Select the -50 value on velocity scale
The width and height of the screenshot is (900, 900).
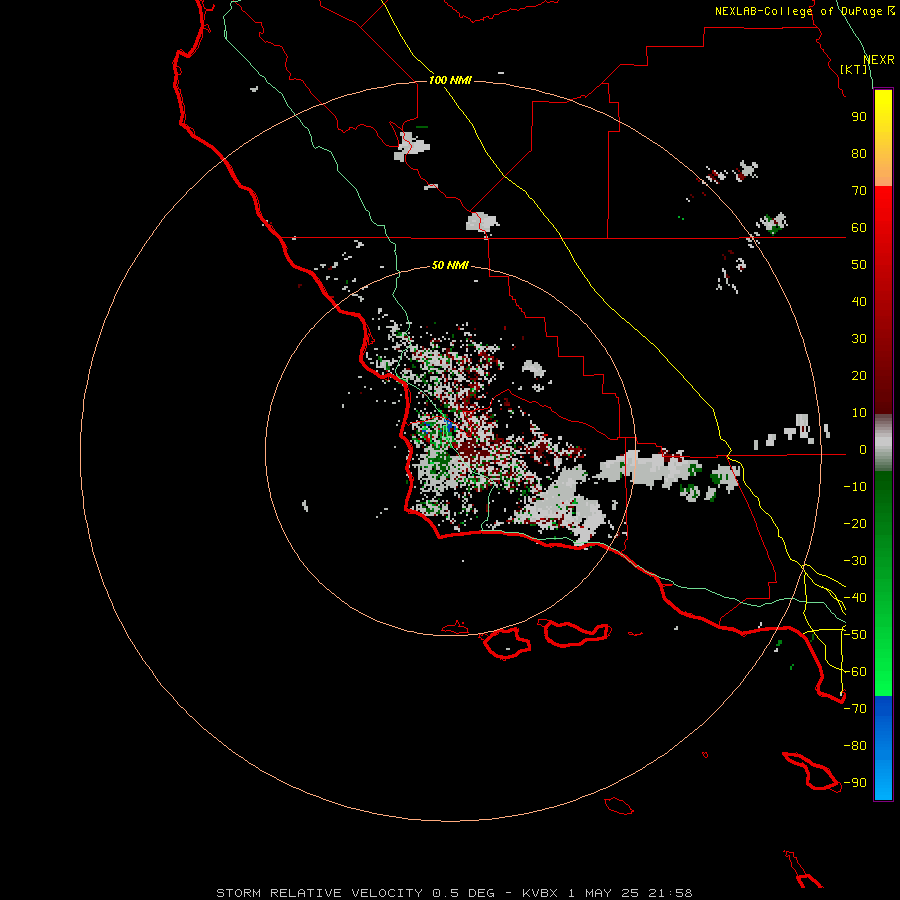coord(855,635)
